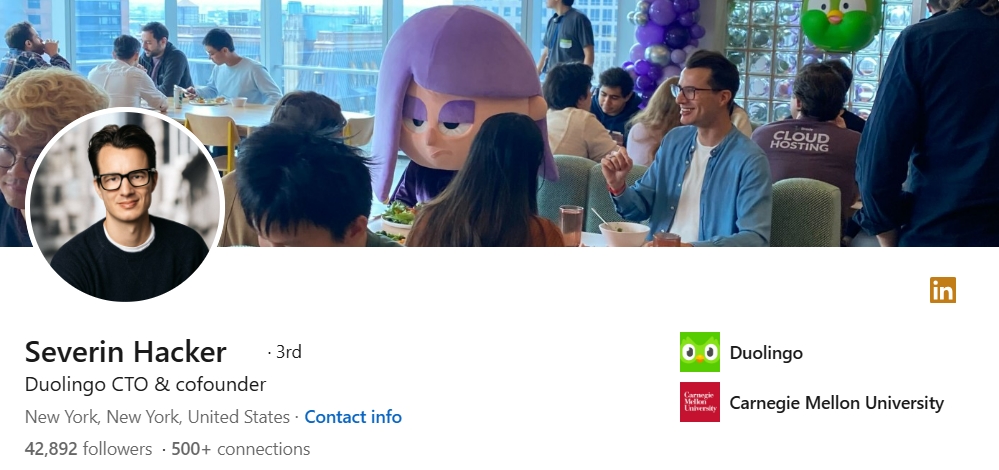Open Severin Hacker's circular profile photo
The width and height of the screenshot is (999, 470).
pyautogui.click(x=125, y=205)
